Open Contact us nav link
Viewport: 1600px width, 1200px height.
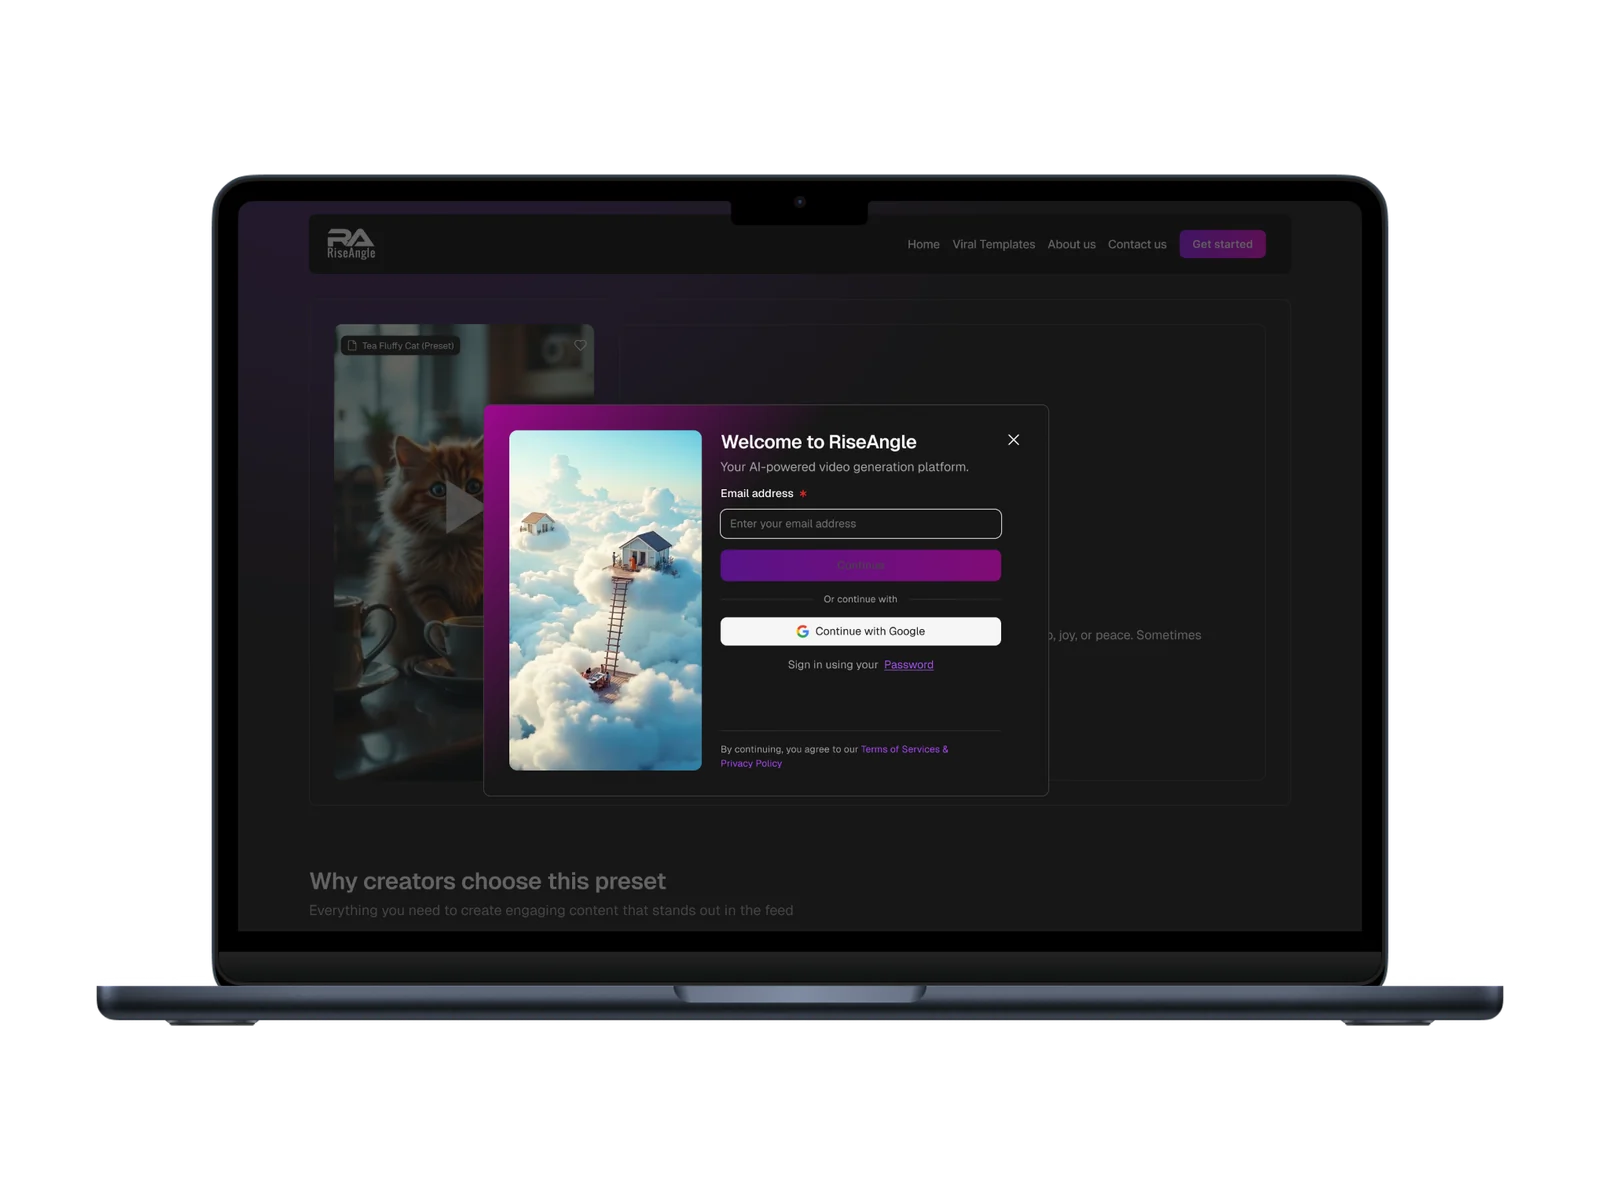(x=1137, y=244)
